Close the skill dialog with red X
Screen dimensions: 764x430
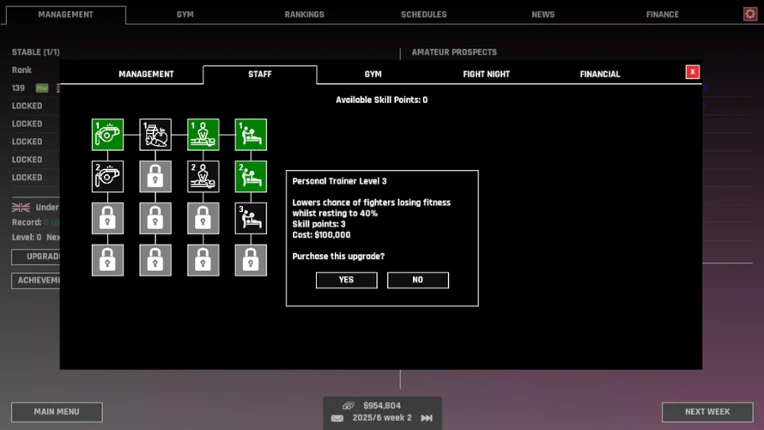692,72
